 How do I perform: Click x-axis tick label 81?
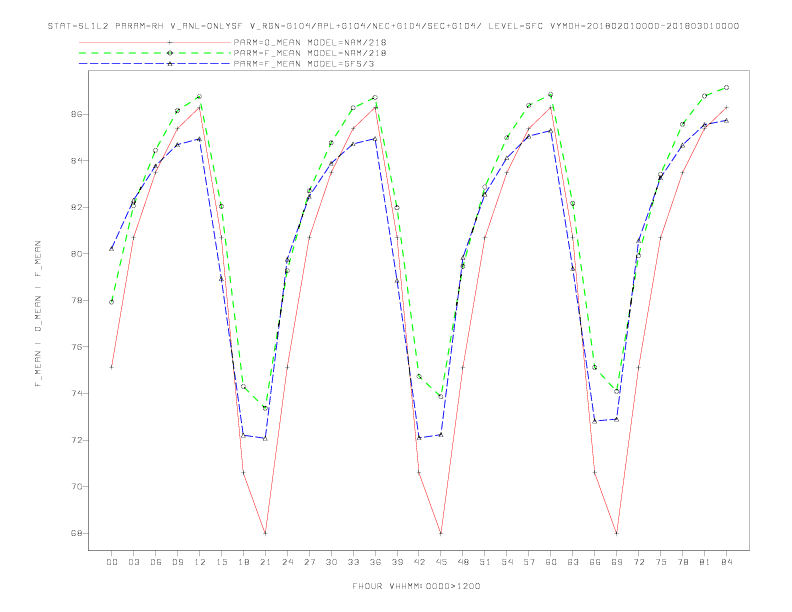point(705,562)
